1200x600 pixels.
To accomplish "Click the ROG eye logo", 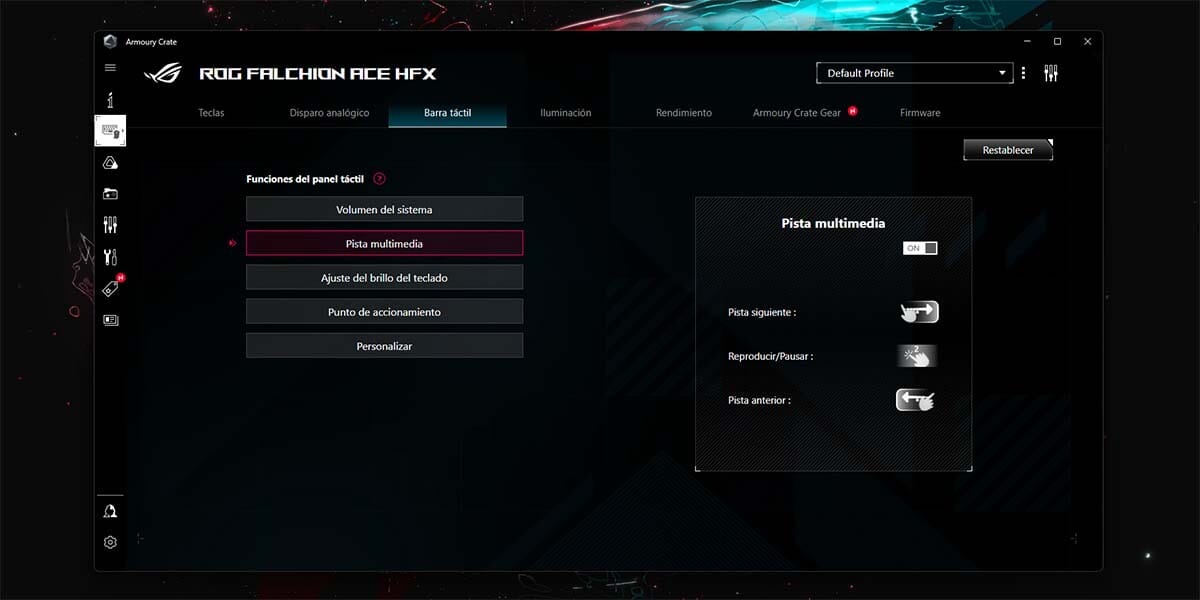I will [x=162, y=73].
